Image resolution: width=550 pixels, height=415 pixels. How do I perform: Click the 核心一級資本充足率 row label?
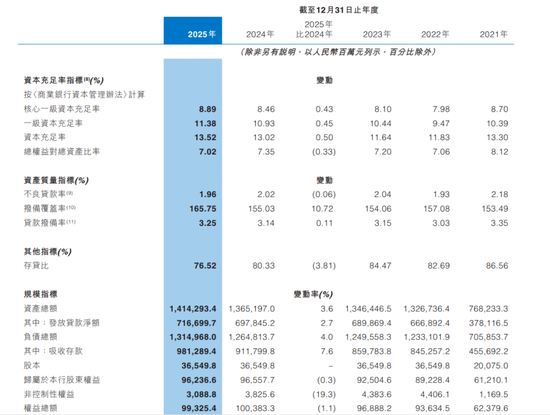point(62,109)
